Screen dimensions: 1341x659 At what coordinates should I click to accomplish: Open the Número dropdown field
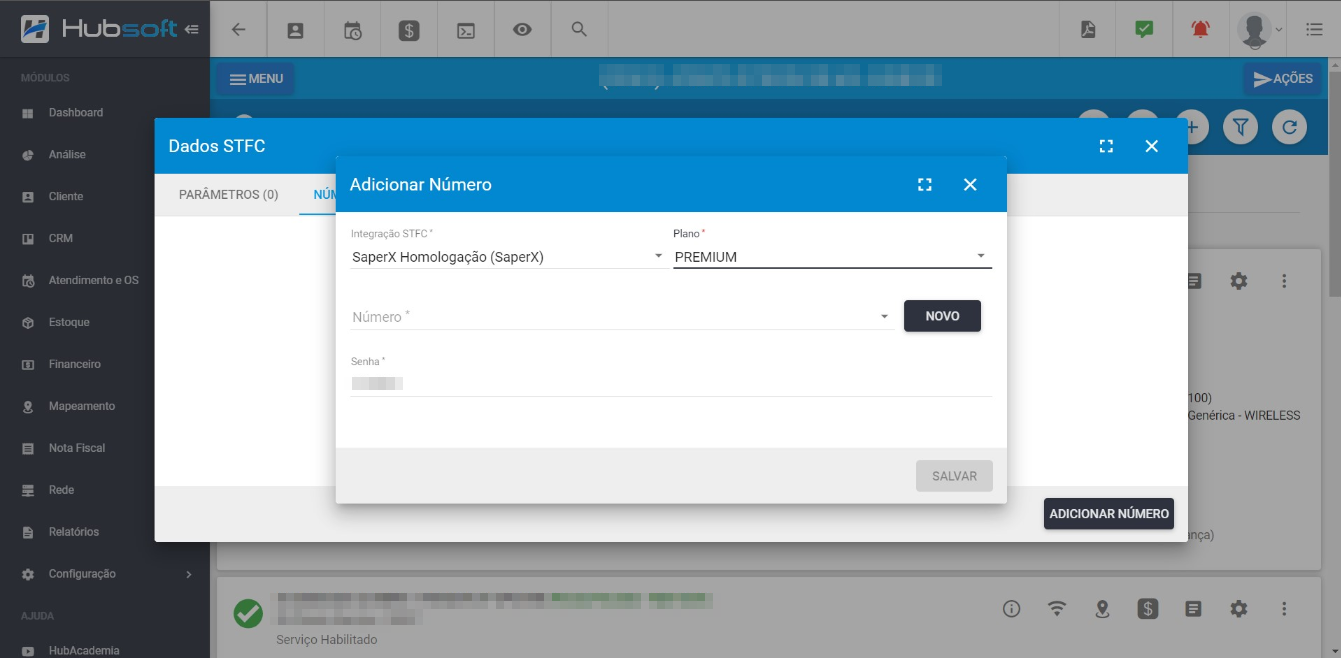click(620, 317)
